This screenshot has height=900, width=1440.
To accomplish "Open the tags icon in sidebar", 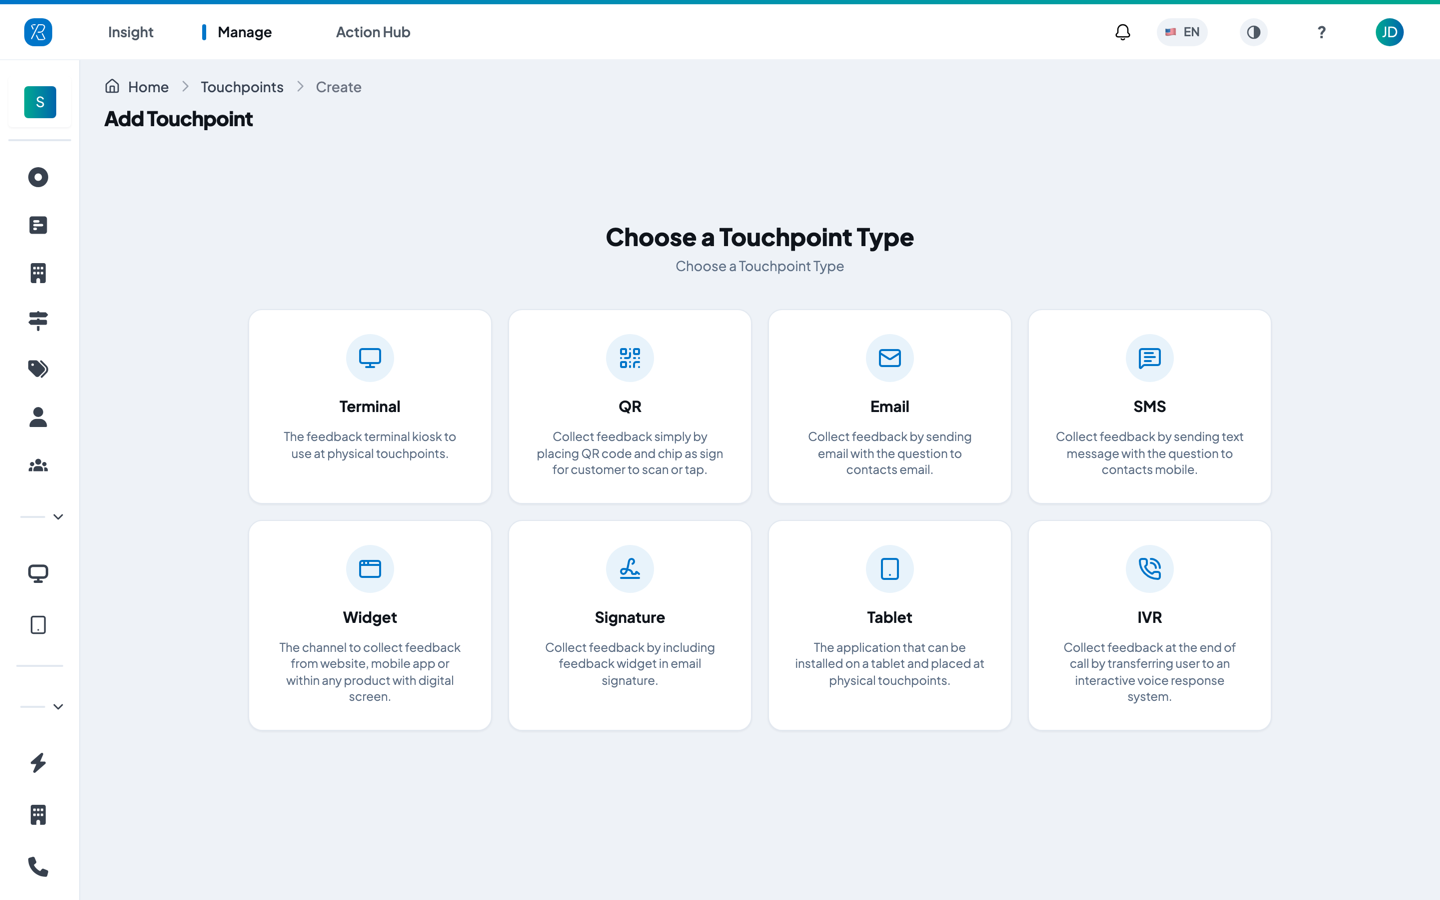I will click(38, 369).
